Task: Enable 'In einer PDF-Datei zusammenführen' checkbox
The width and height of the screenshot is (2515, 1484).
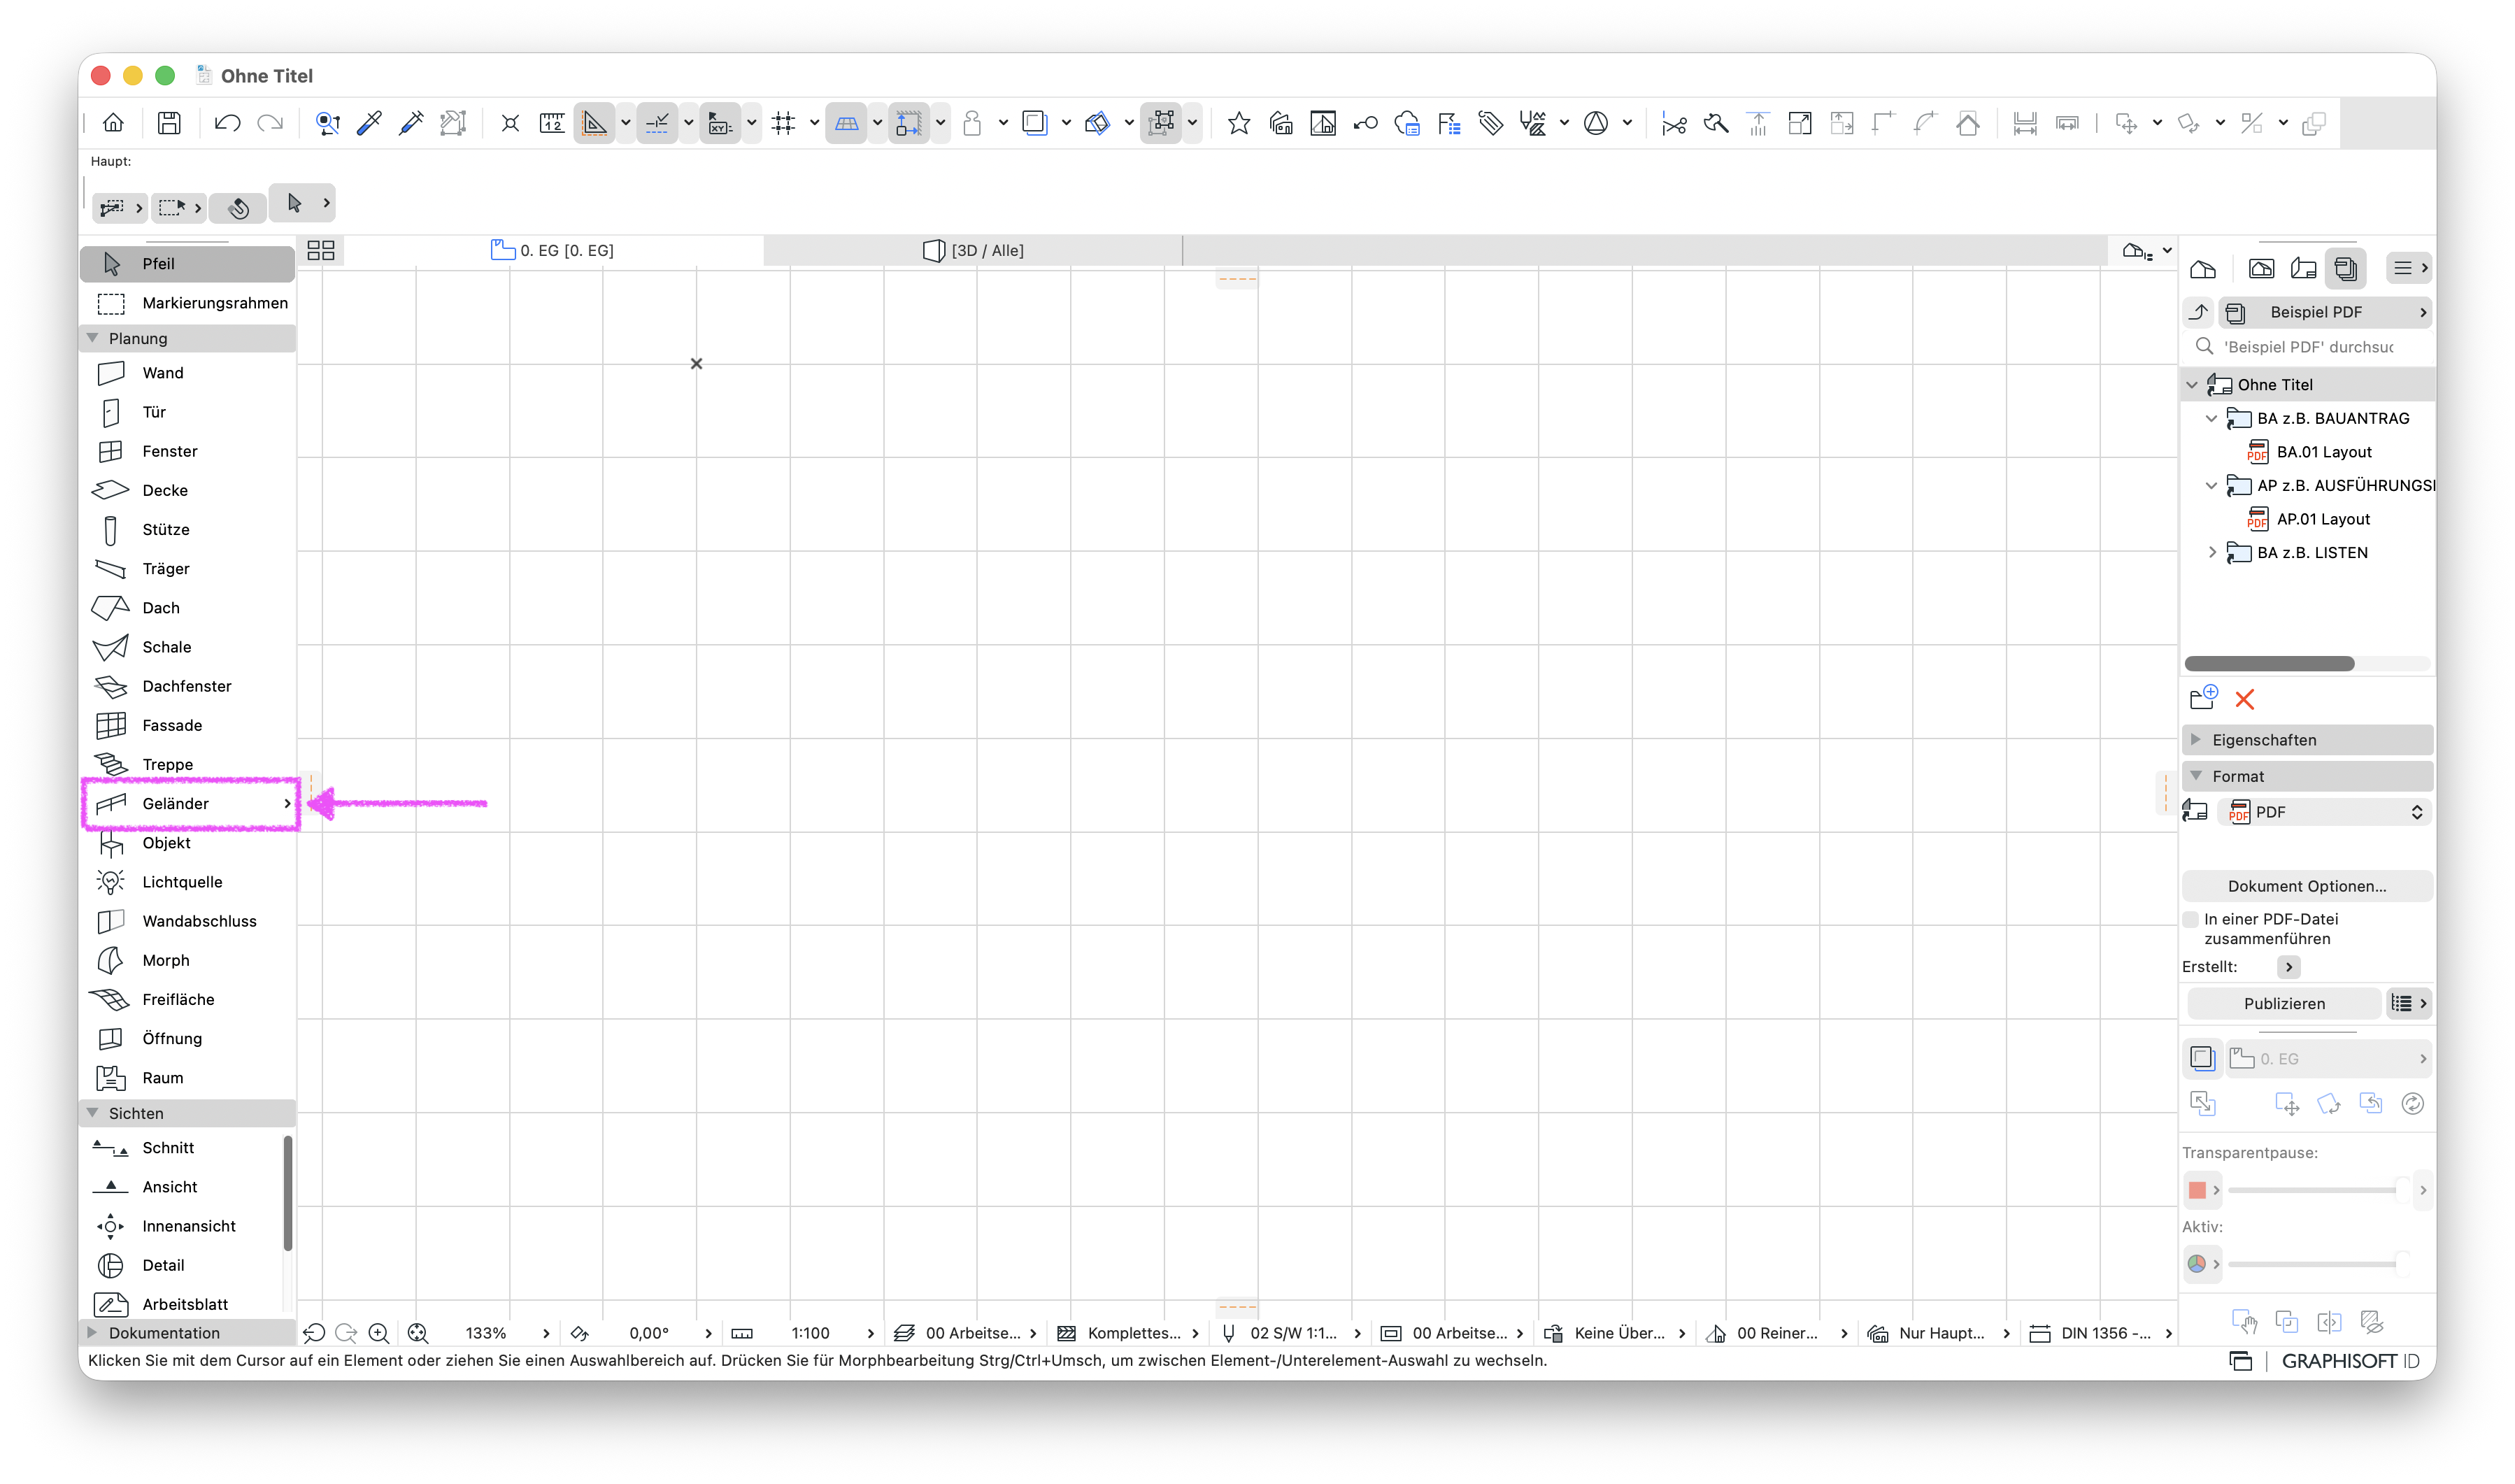Action: point(2191,920)
